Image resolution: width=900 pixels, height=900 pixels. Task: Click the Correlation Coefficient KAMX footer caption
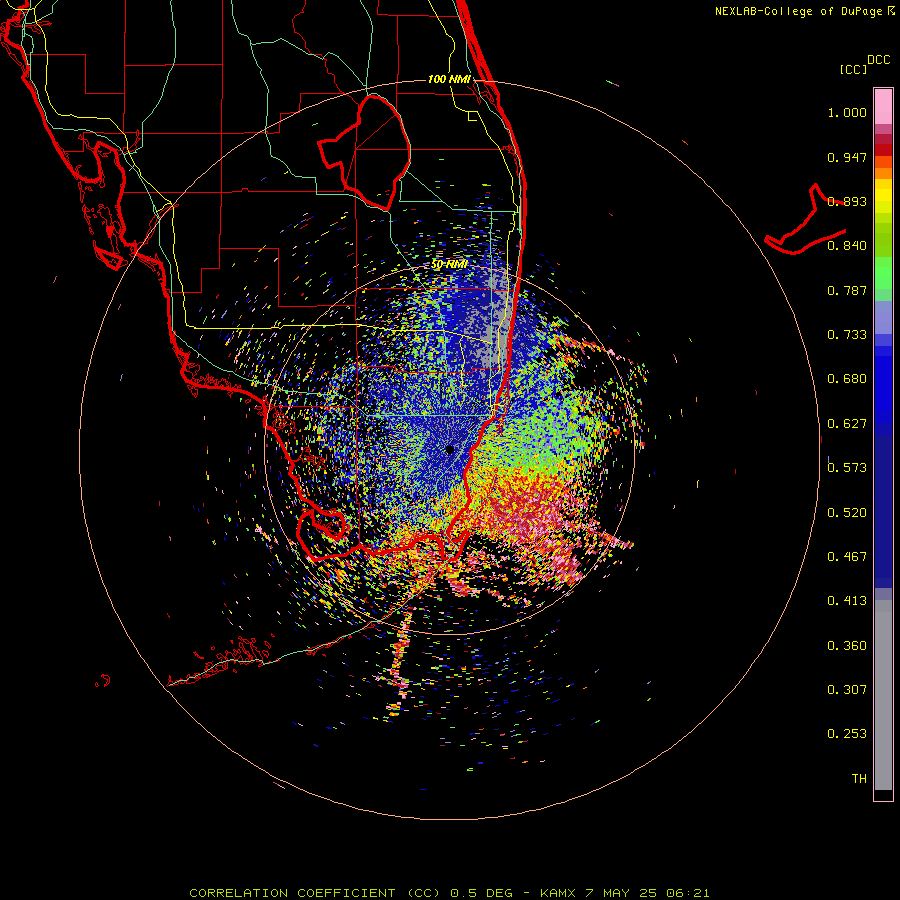(x=449, y=893)
